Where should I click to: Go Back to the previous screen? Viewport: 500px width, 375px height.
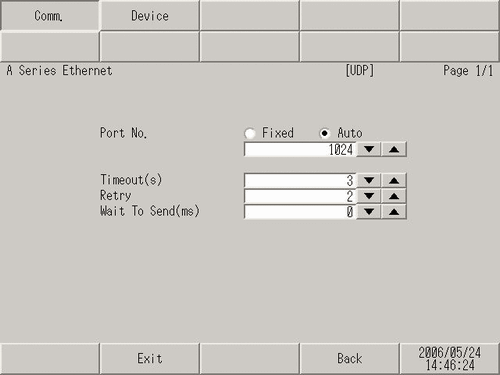[x=349, y=359]
